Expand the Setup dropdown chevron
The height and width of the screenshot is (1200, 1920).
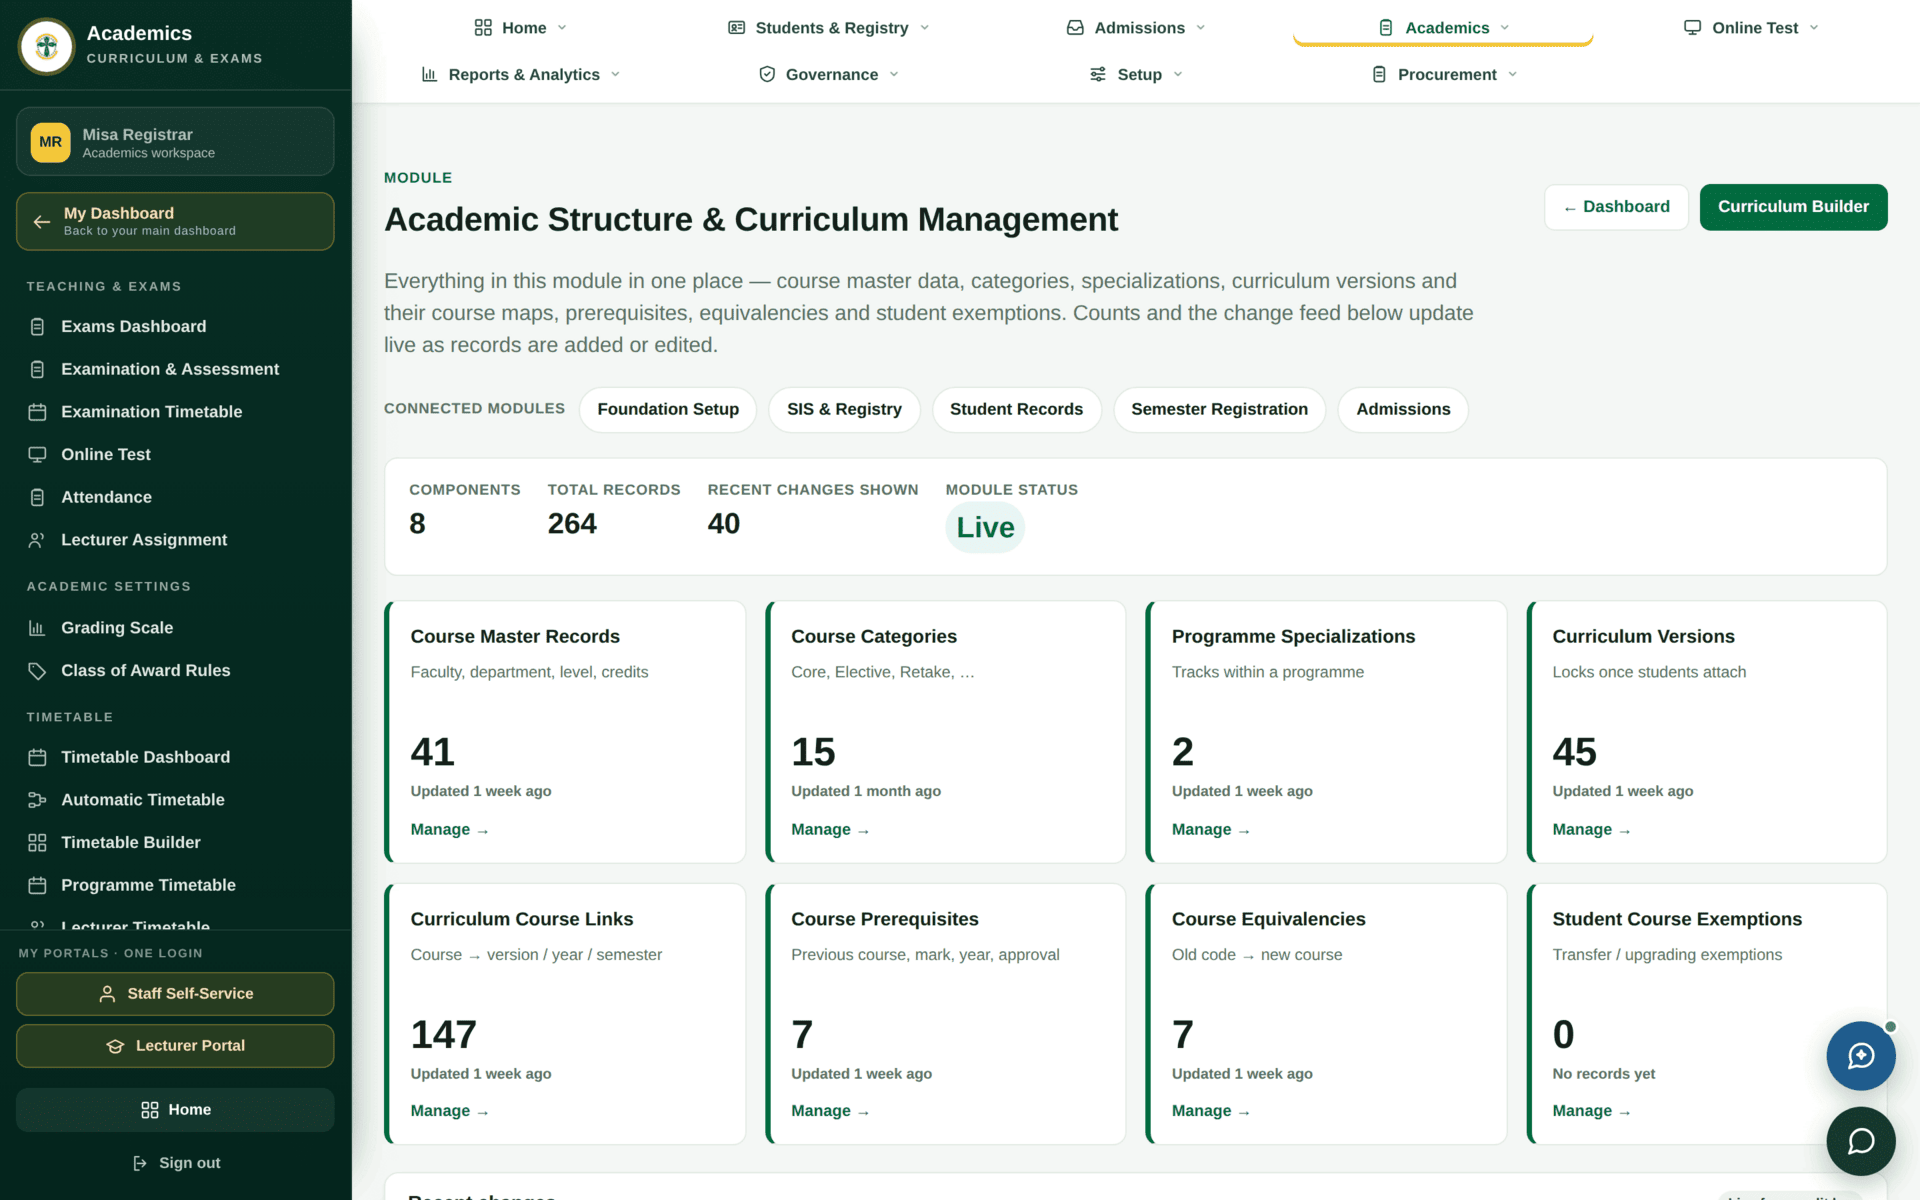click(1178, 74)
